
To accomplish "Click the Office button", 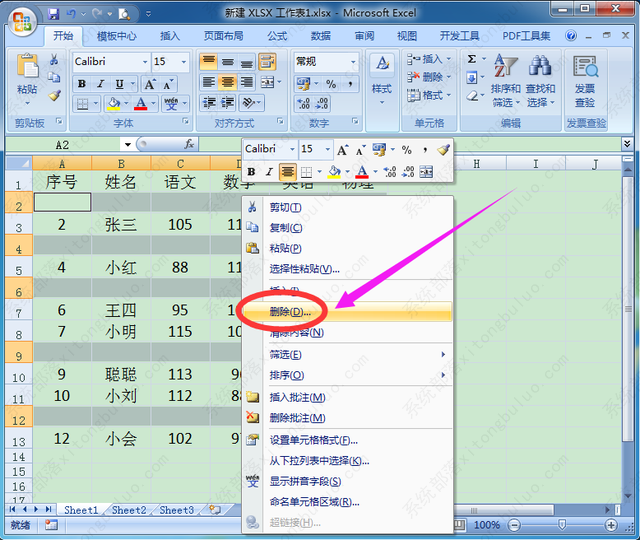I will click(x=22, y=17).
